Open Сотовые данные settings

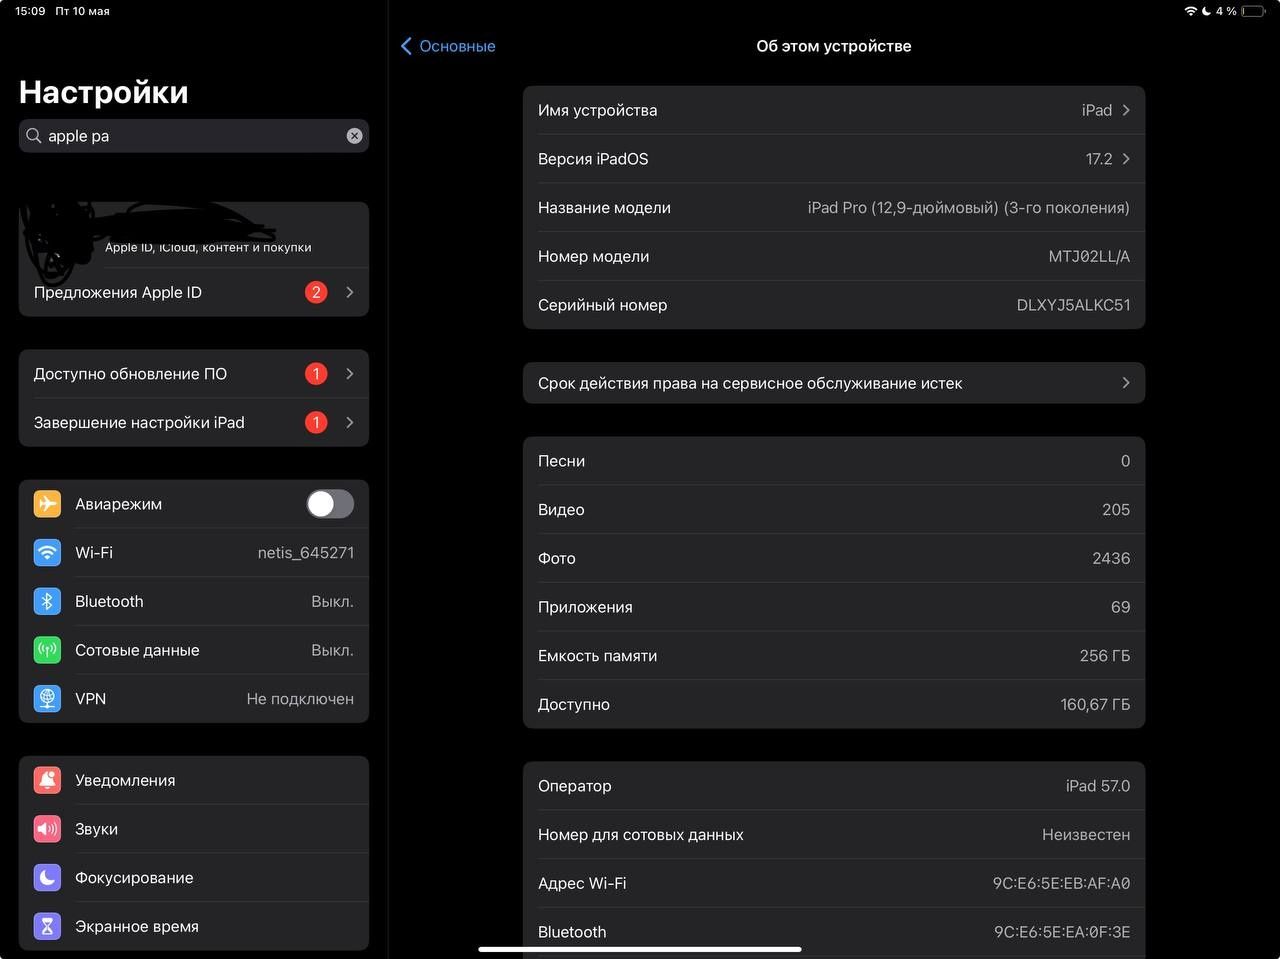tap(194, 650)
